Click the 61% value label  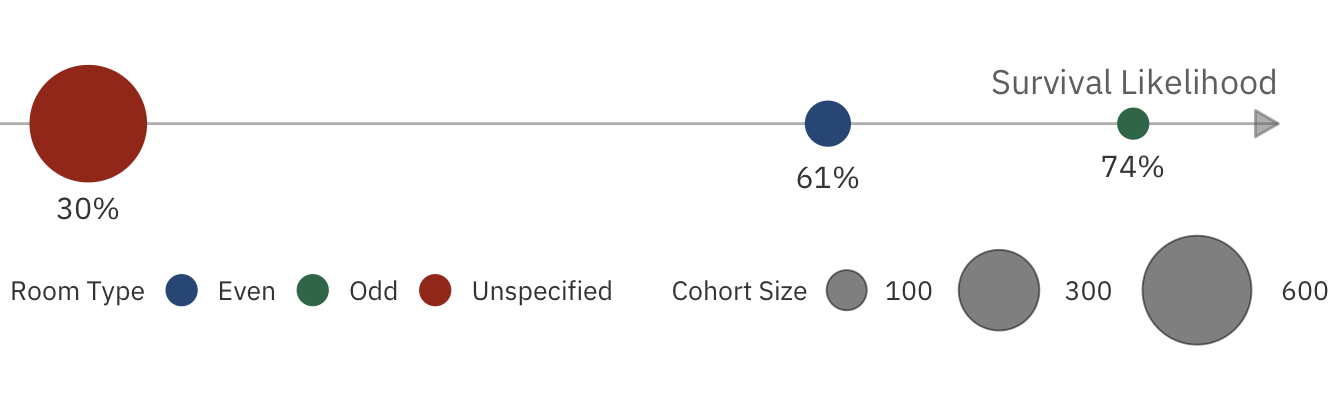point(828,179)
